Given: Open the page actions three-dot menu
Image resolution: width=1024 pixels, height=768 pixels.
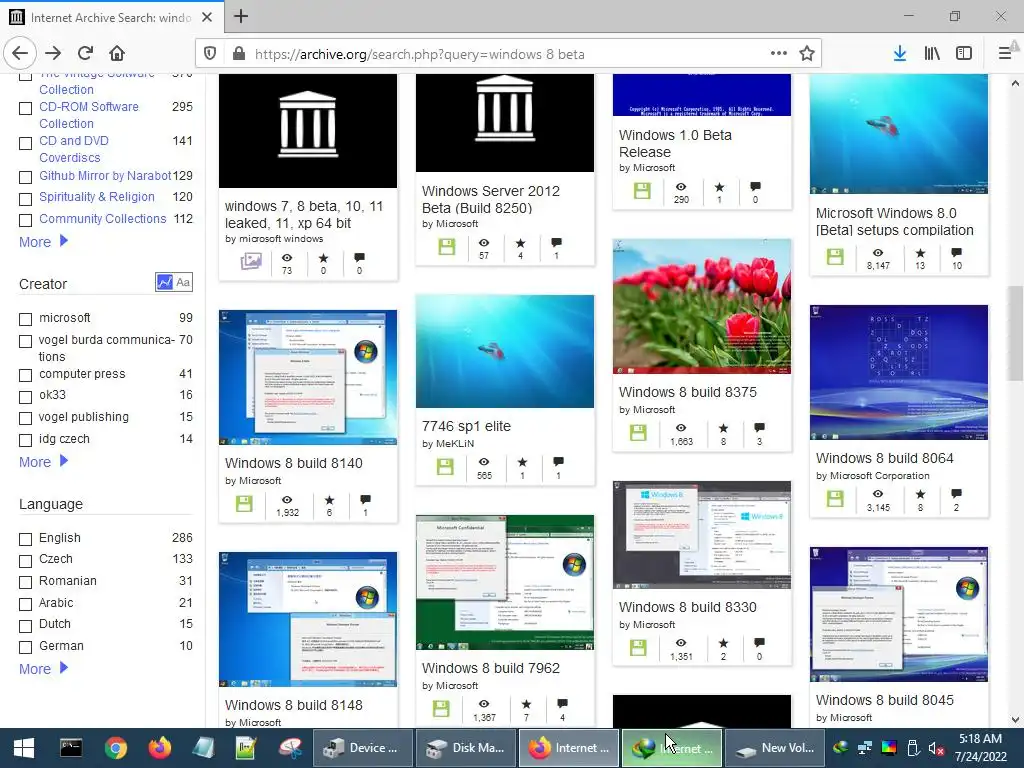Looking at the screenshot, I should 778,54.
